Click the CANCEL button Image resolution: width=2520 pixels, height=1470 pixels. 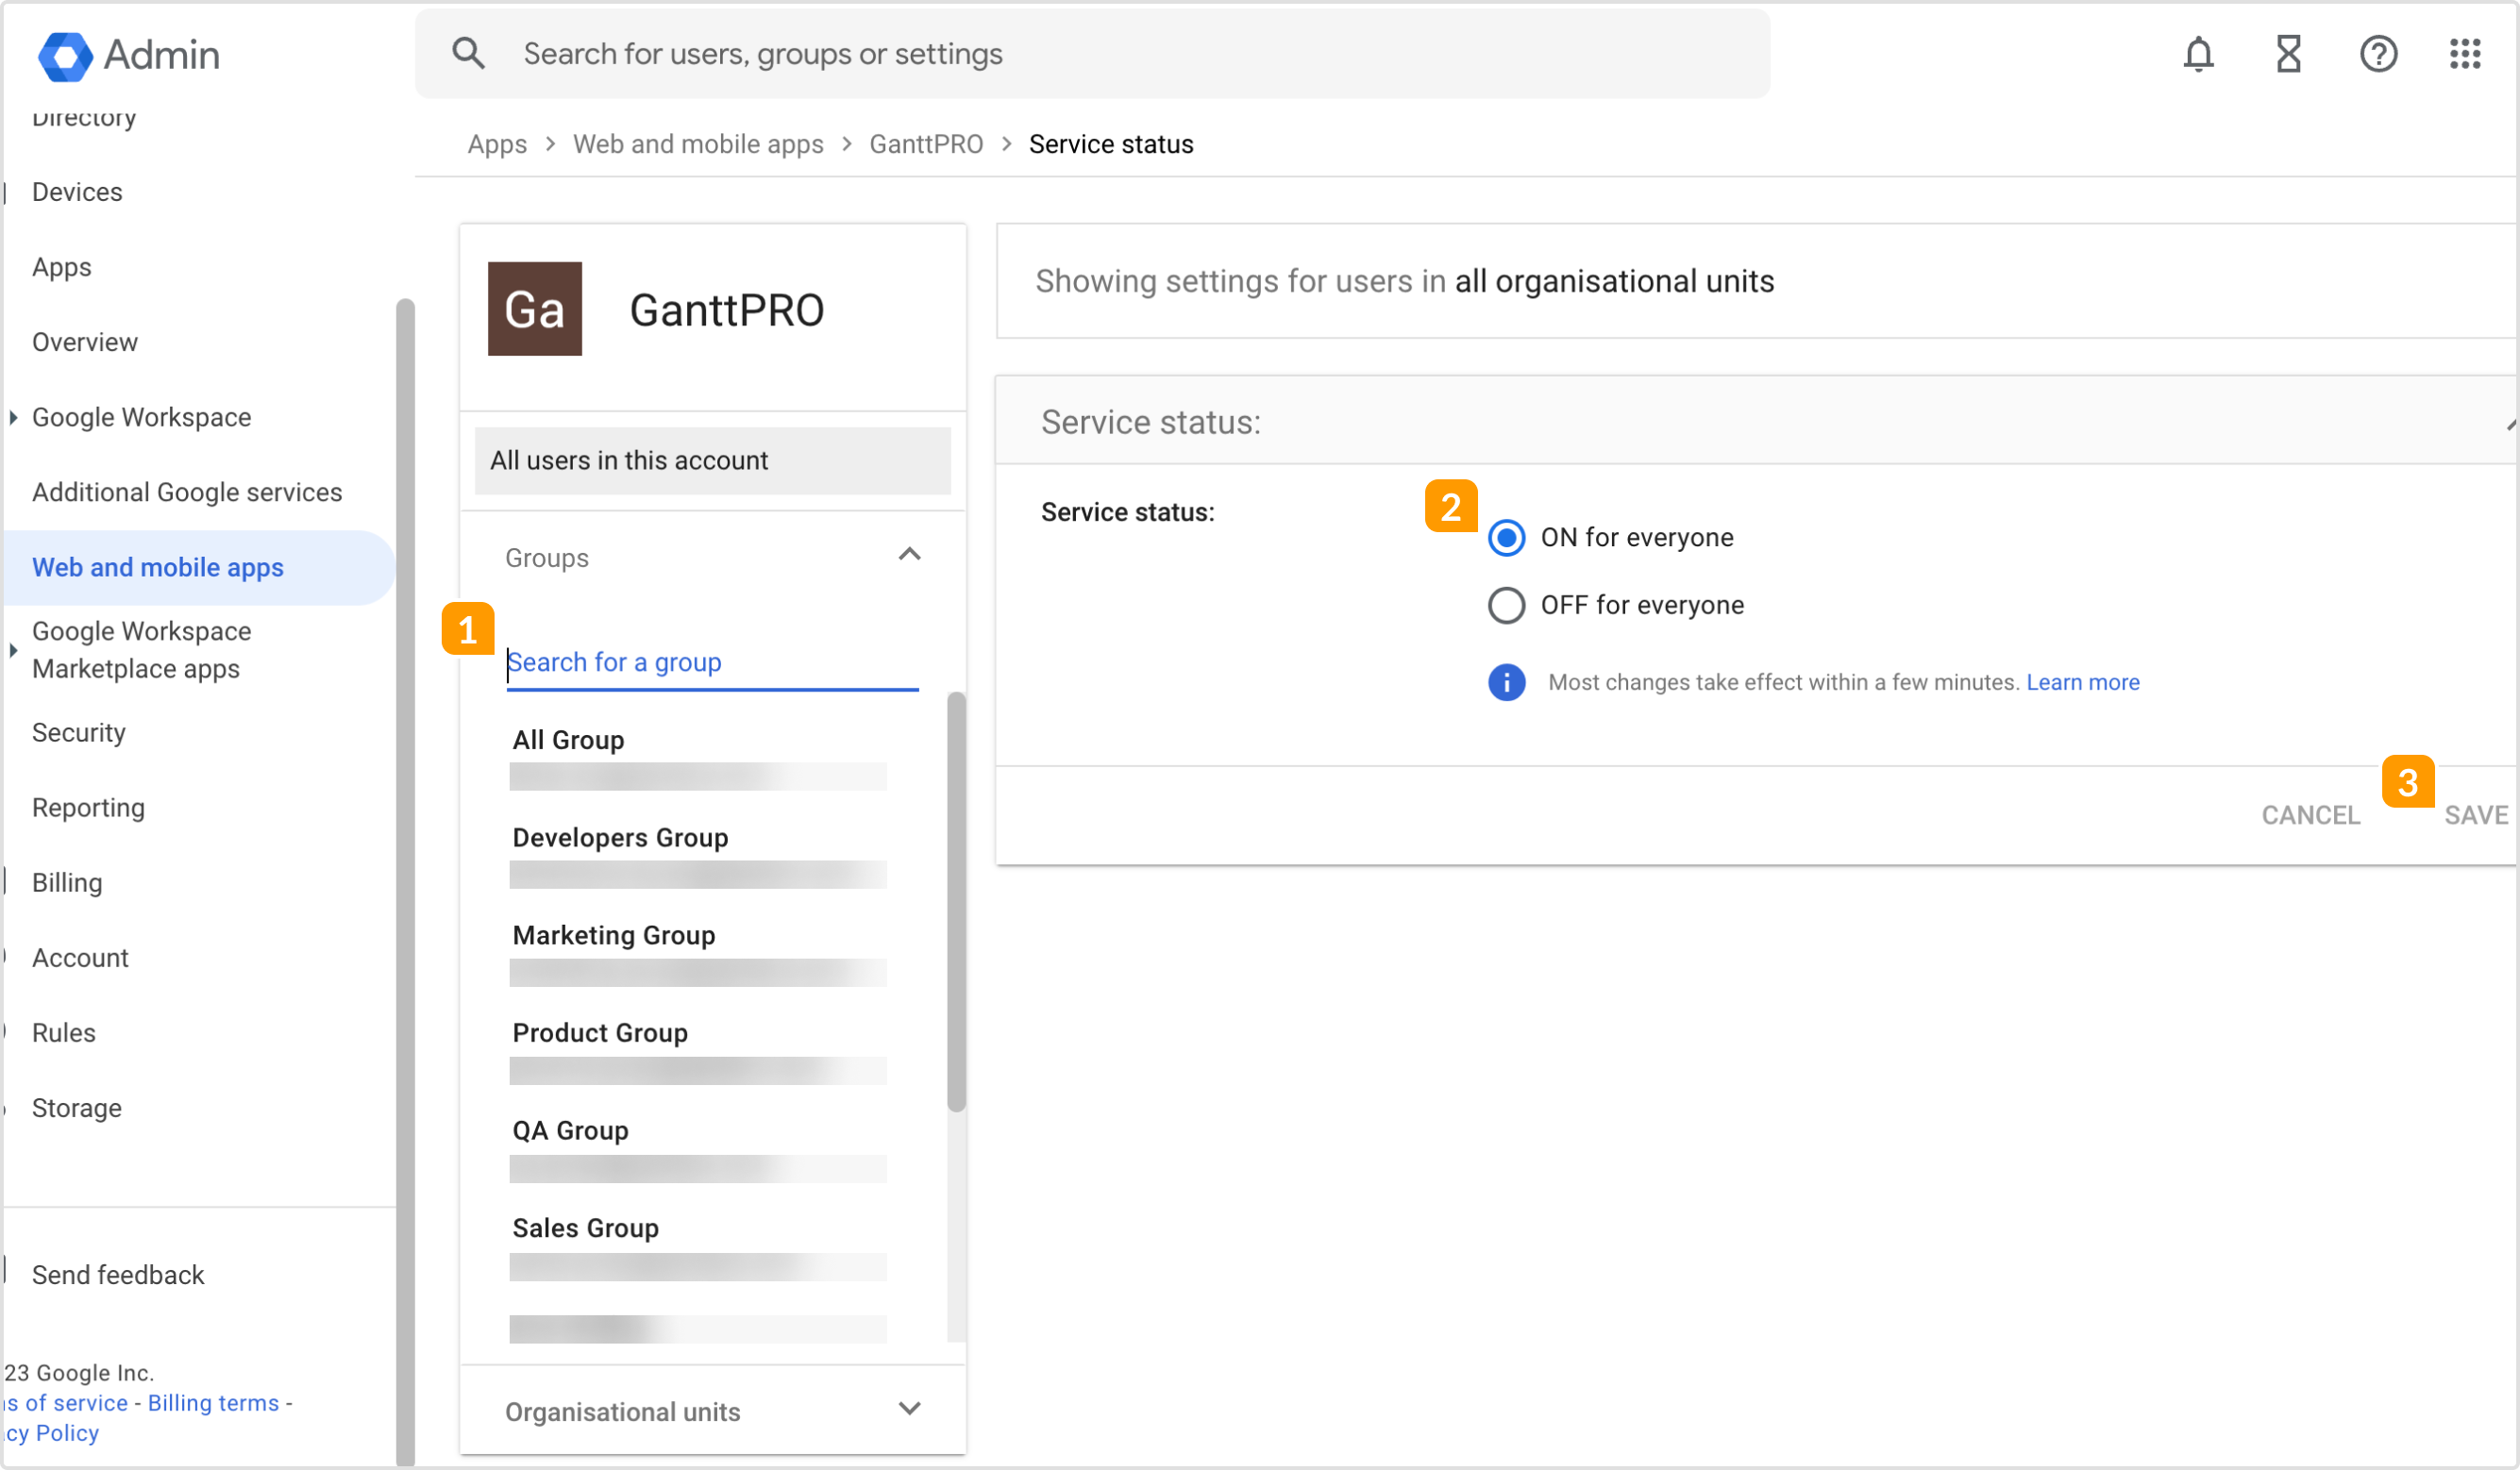click(x=2310, y=815)
